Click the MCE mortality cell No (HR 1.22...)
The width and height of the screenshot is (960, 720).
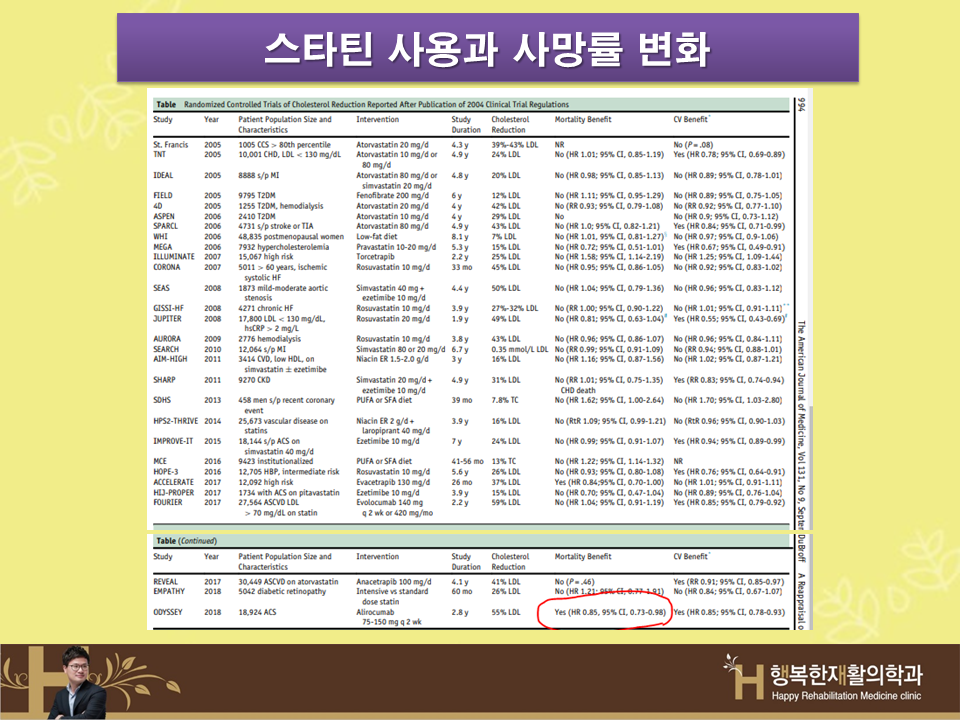pyautogui.click(x=609, y=462)
